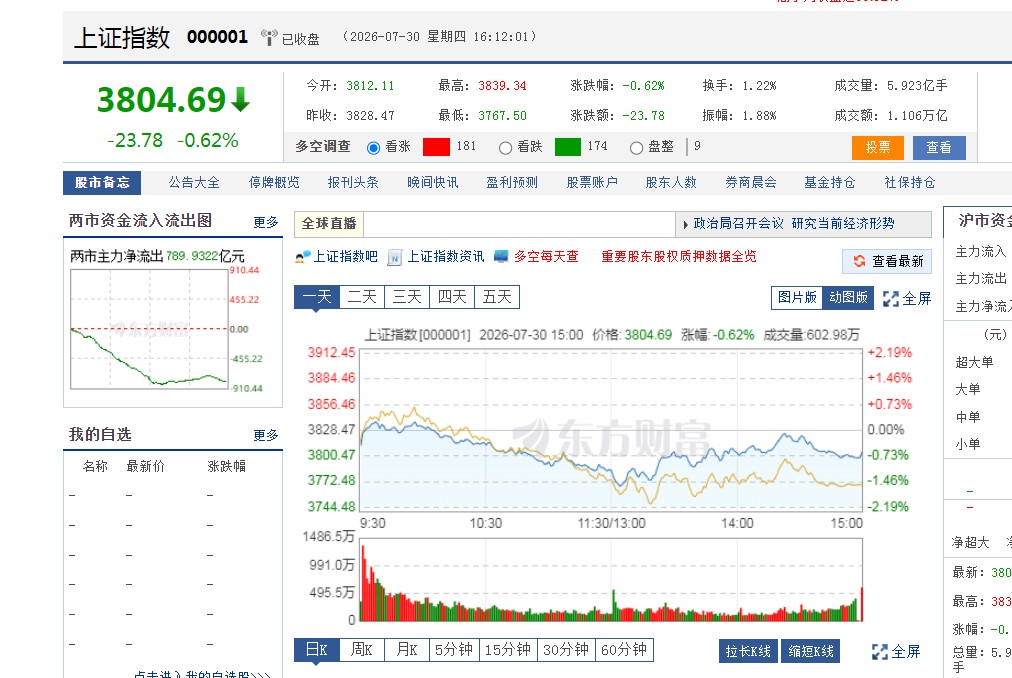Click the 成交额 value 1.106万亿

[x=917, y=116]
